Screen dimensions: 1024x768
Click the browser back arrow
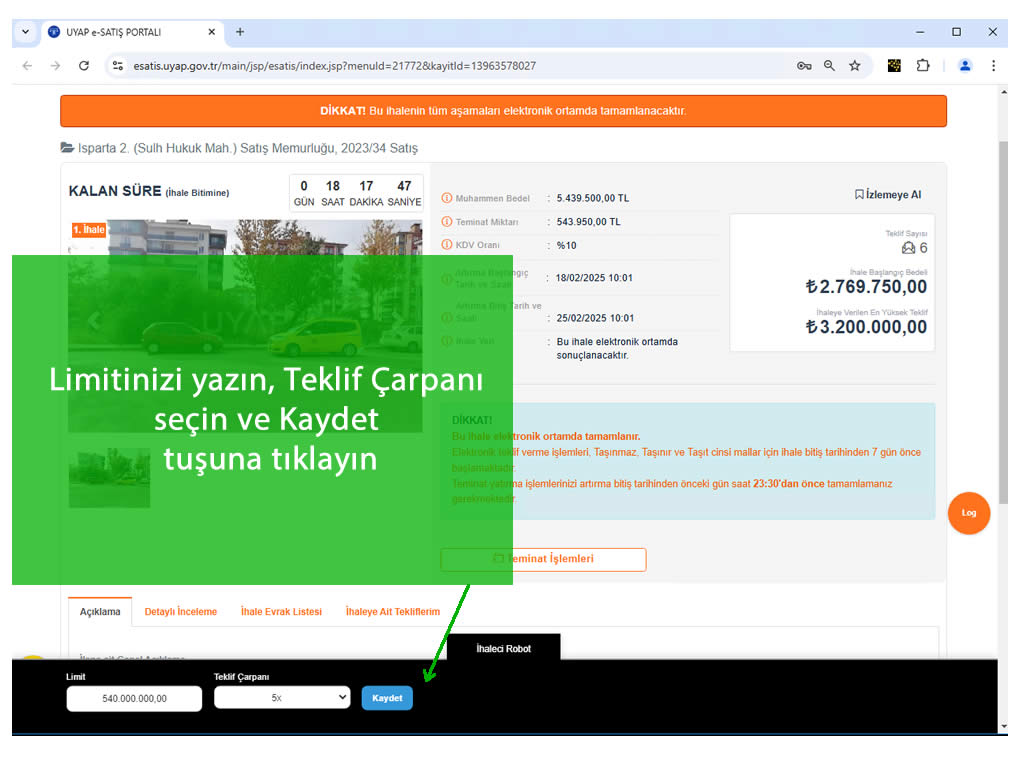27,66
